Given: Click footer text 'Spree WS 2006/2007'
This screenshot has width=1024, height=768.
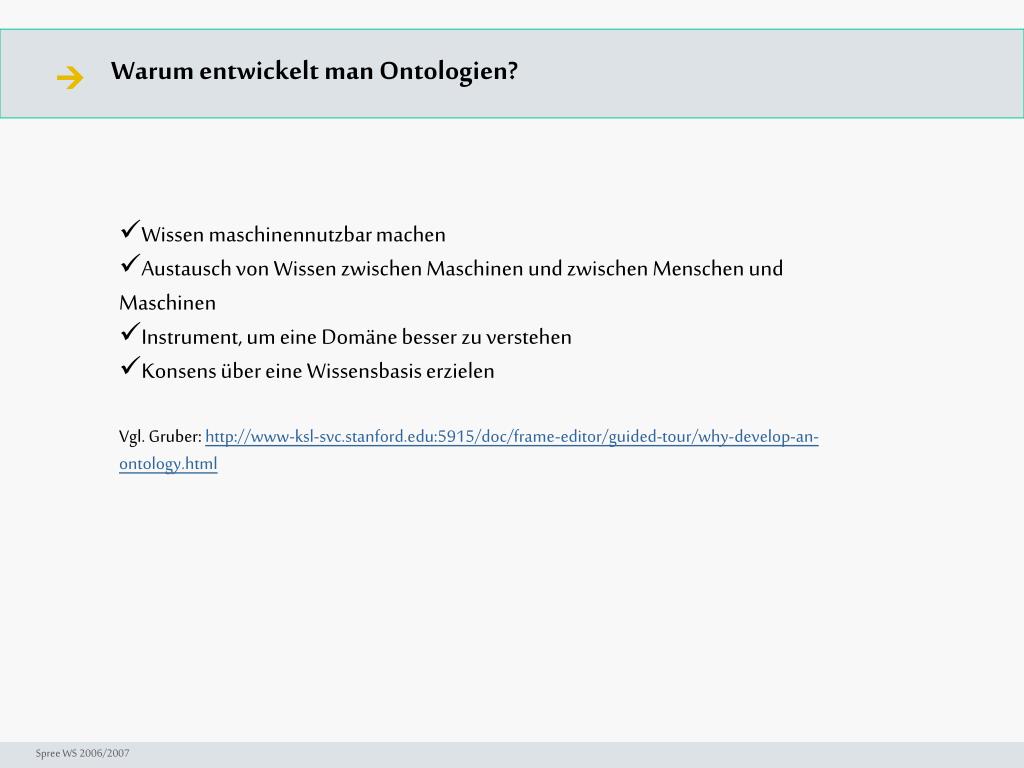Looking at the screenshot, I should (82, 753).
